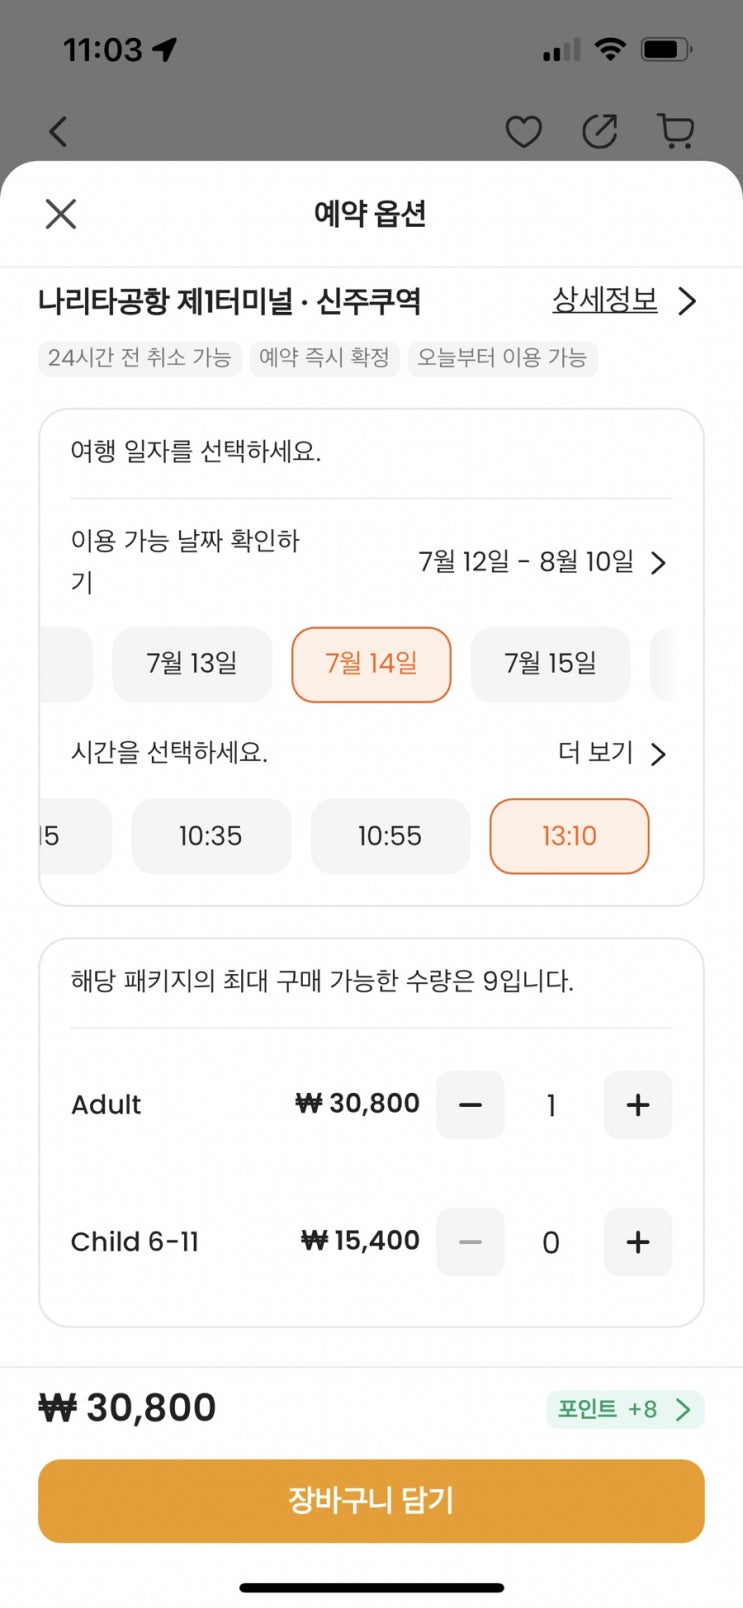Select the highlighted 7월 14일 date
Image resolution: width=743 pixels, height=1608 pixels.
pyautogui.click(x=371, y=664)
